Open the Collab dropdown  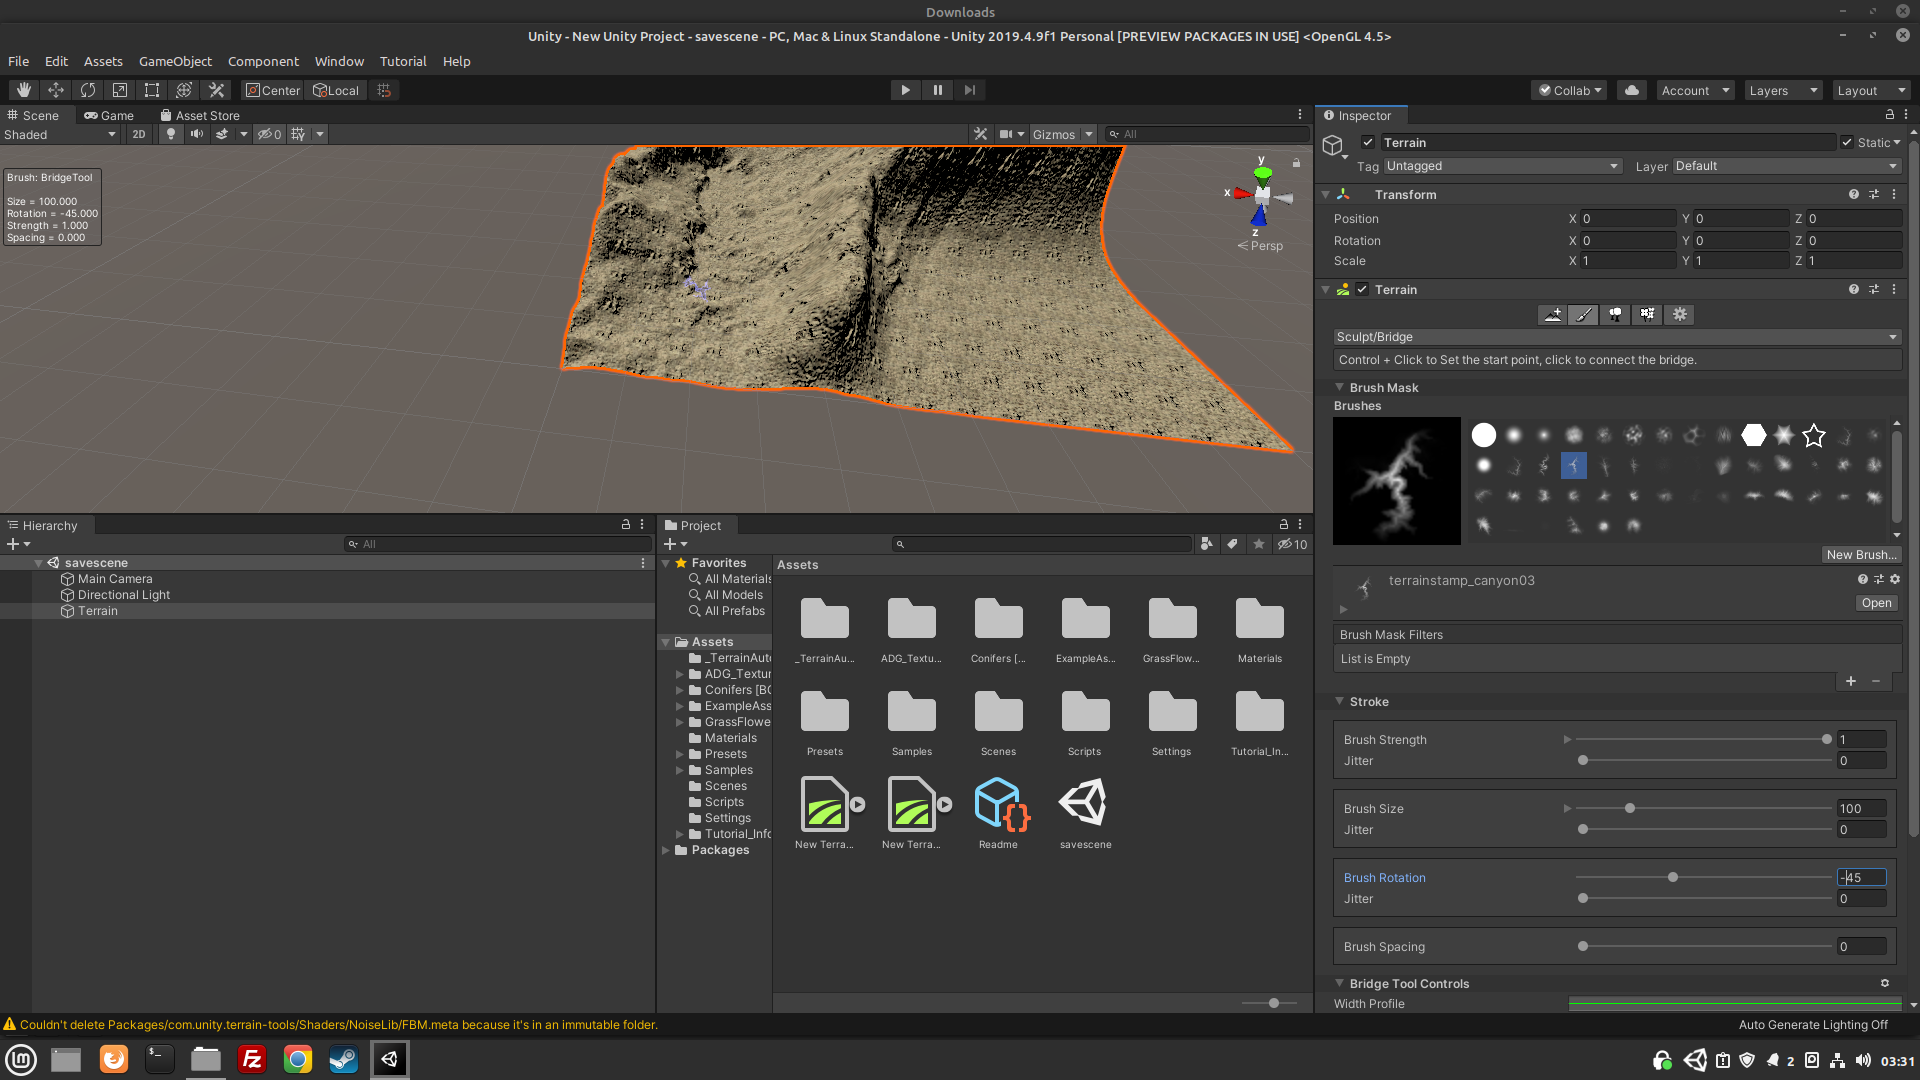(1569, 90)
